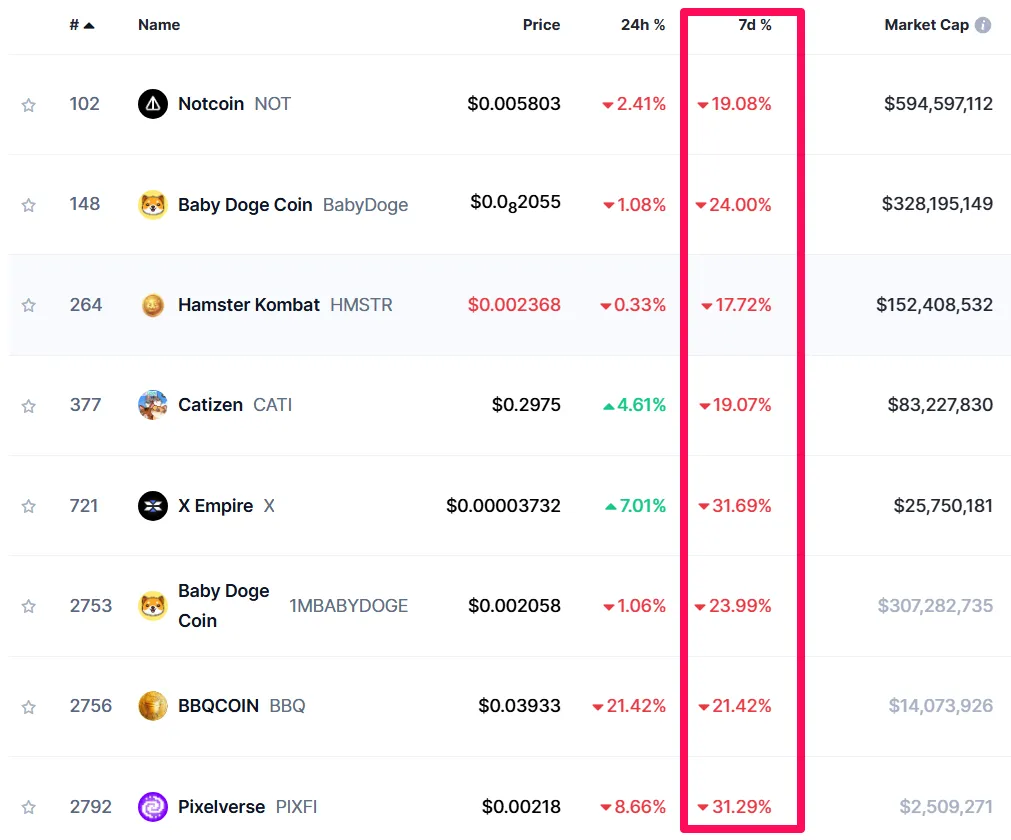
Task: Click the X Empire logo
Action: click(x=152, y=506)
